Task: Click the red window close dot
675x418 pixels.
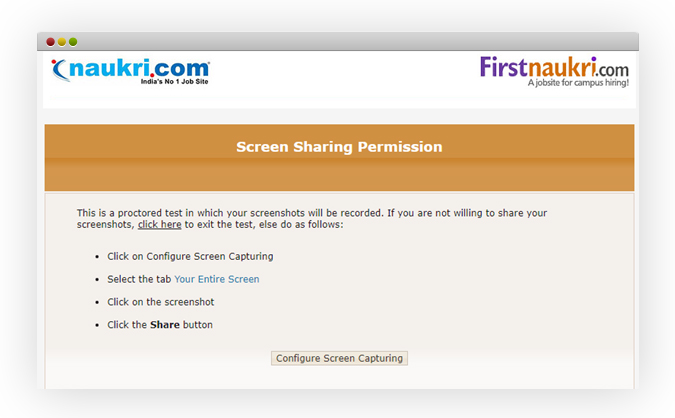Action: pos(50,42)
